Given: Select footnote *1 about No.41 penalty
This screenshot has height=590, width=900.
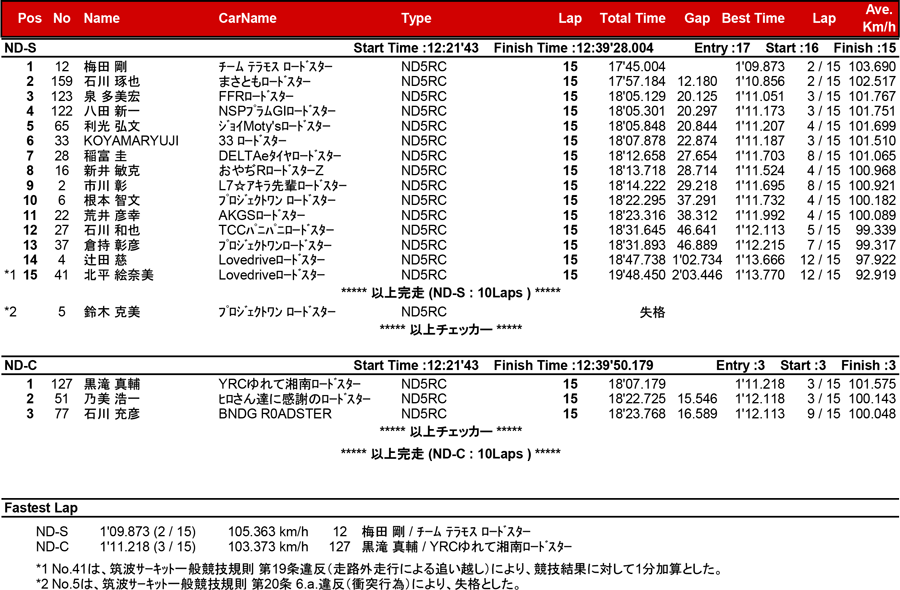Looking at the screenshot, I should click(378, 568).
